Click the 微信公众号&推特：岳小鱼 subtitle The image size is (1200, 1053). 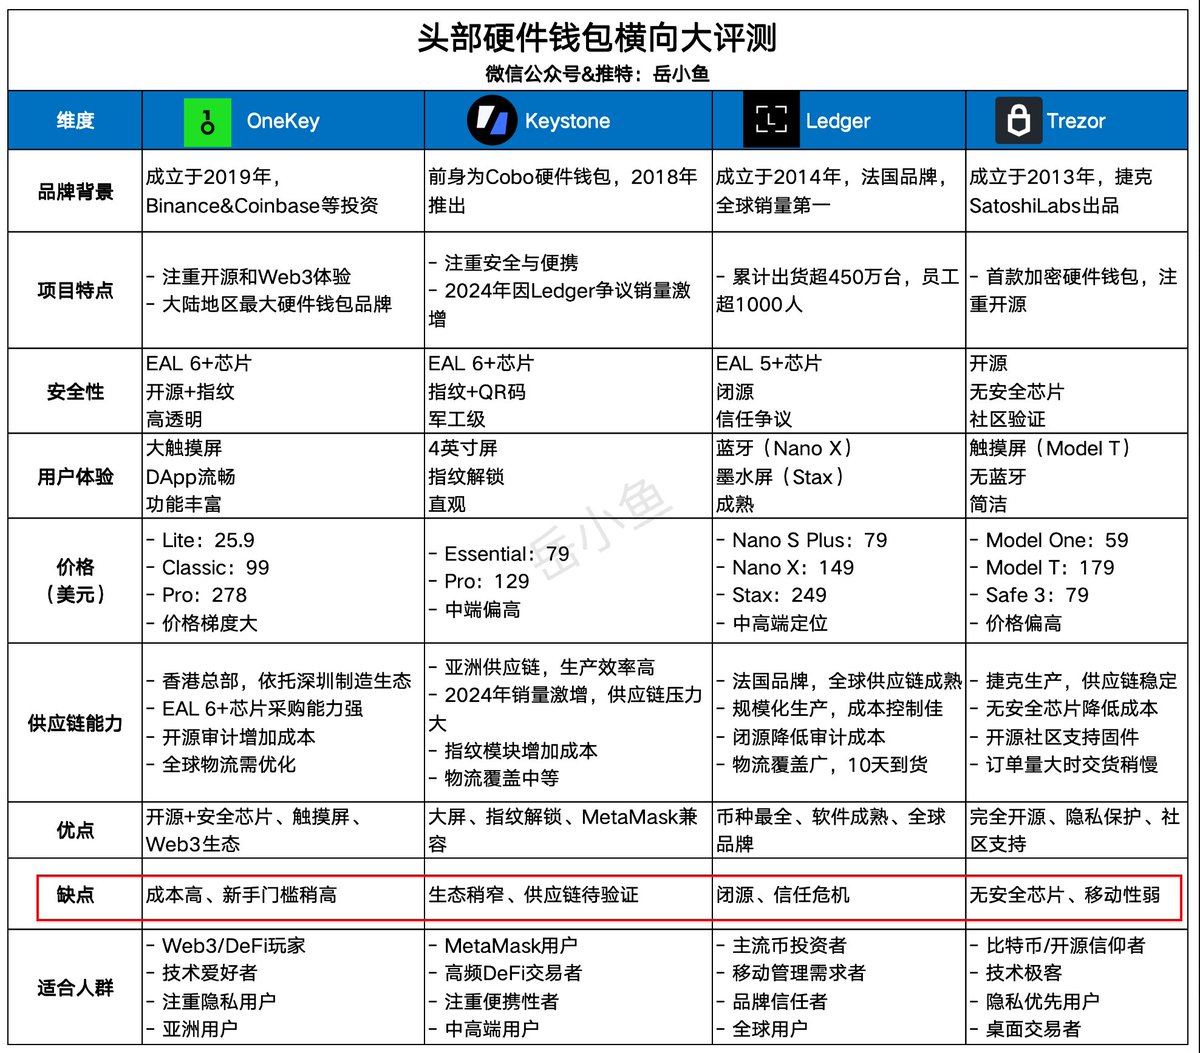600,73
